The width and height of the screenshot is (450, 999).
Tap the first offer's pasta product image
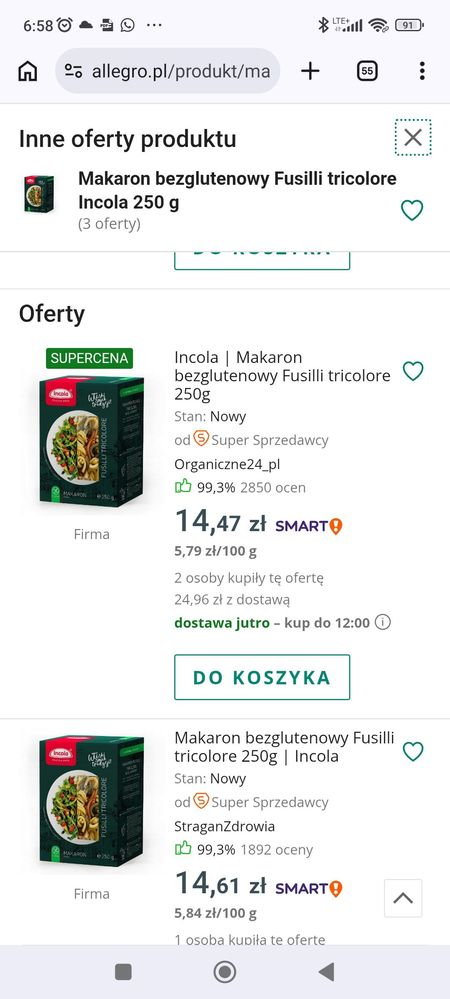(91, 442)
